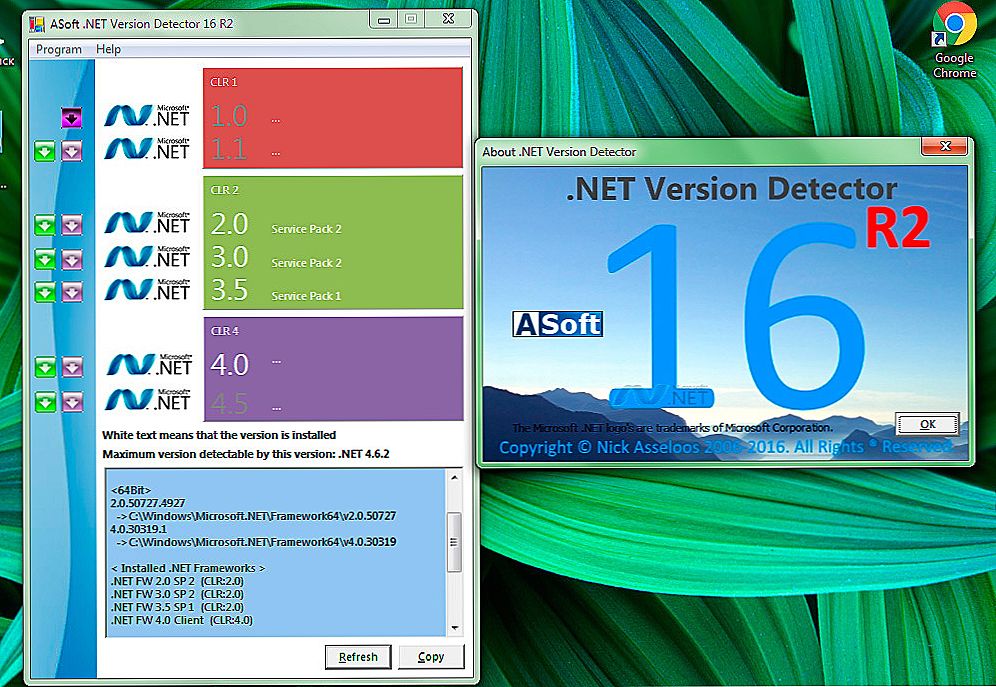Click the 3.5 'Service Pack 1' label
Screen dimensions: 996x687
(306, 296)
